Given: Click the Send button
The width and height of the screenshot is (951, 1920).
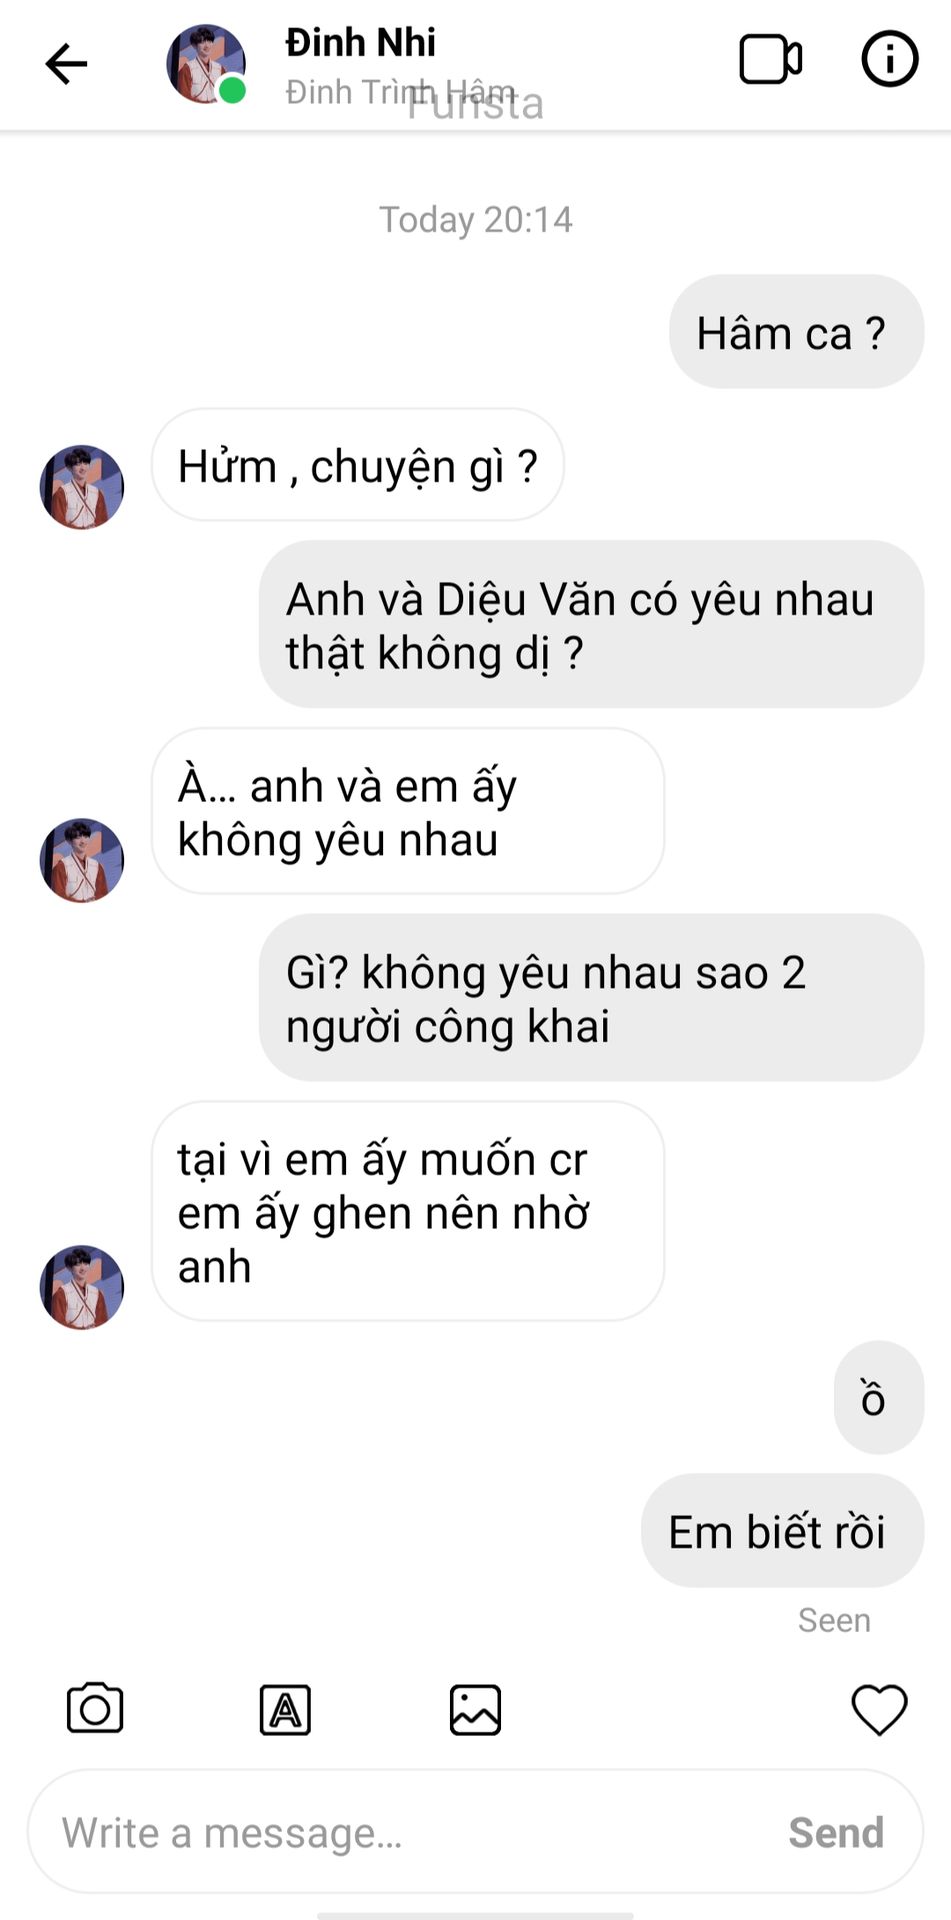Looking at the screenshot, I should (x=836, y=1832).
